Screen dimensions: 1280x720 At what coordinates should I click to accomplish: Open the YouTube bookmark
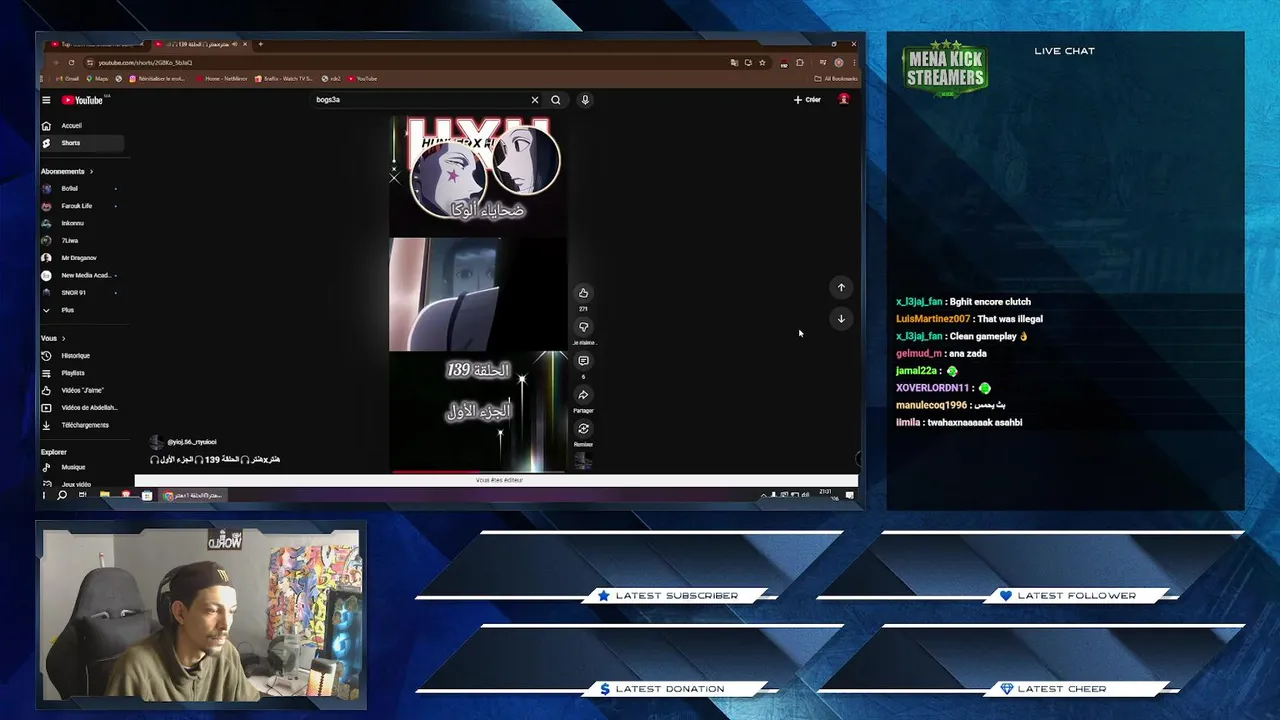[x=363, y=78]
